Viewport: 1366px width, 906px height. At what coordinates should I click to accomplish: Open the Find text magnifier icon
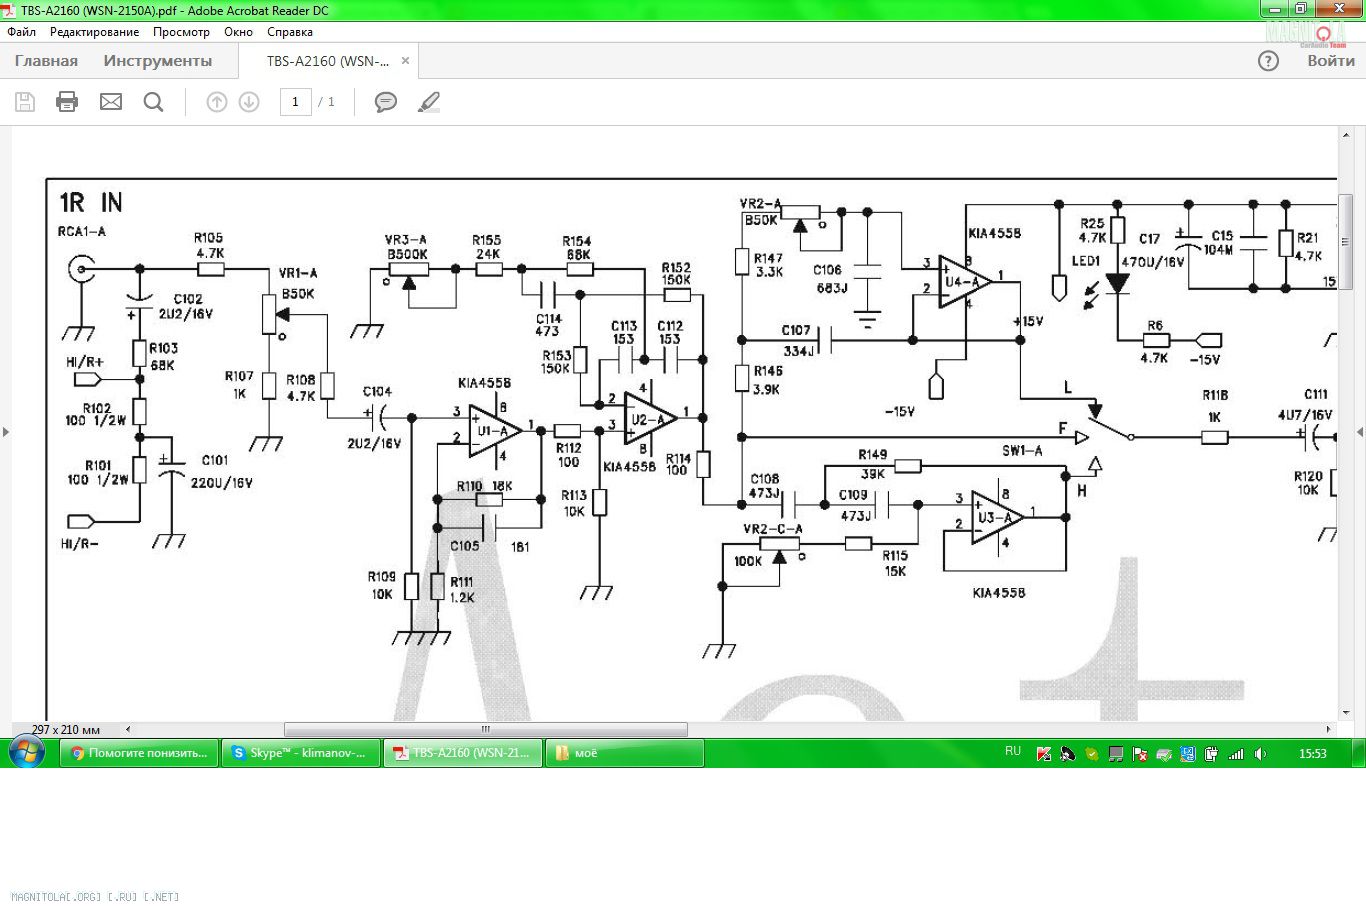tap(153, 102)
